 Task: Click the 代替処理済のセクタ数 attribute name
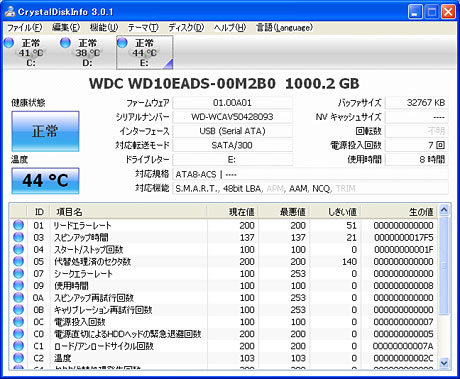click(x=92, y=262)
